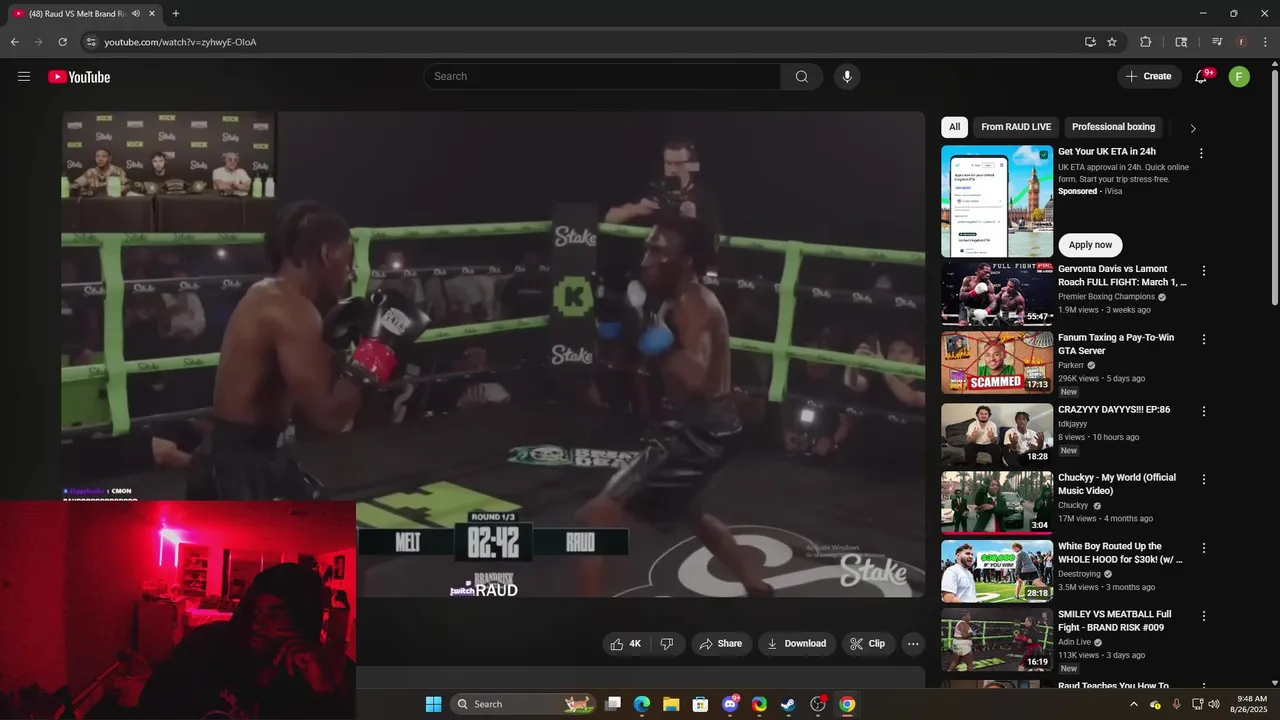Click the search magnifier button
The image size is (1280, 720).
click(x=802, y=77)
